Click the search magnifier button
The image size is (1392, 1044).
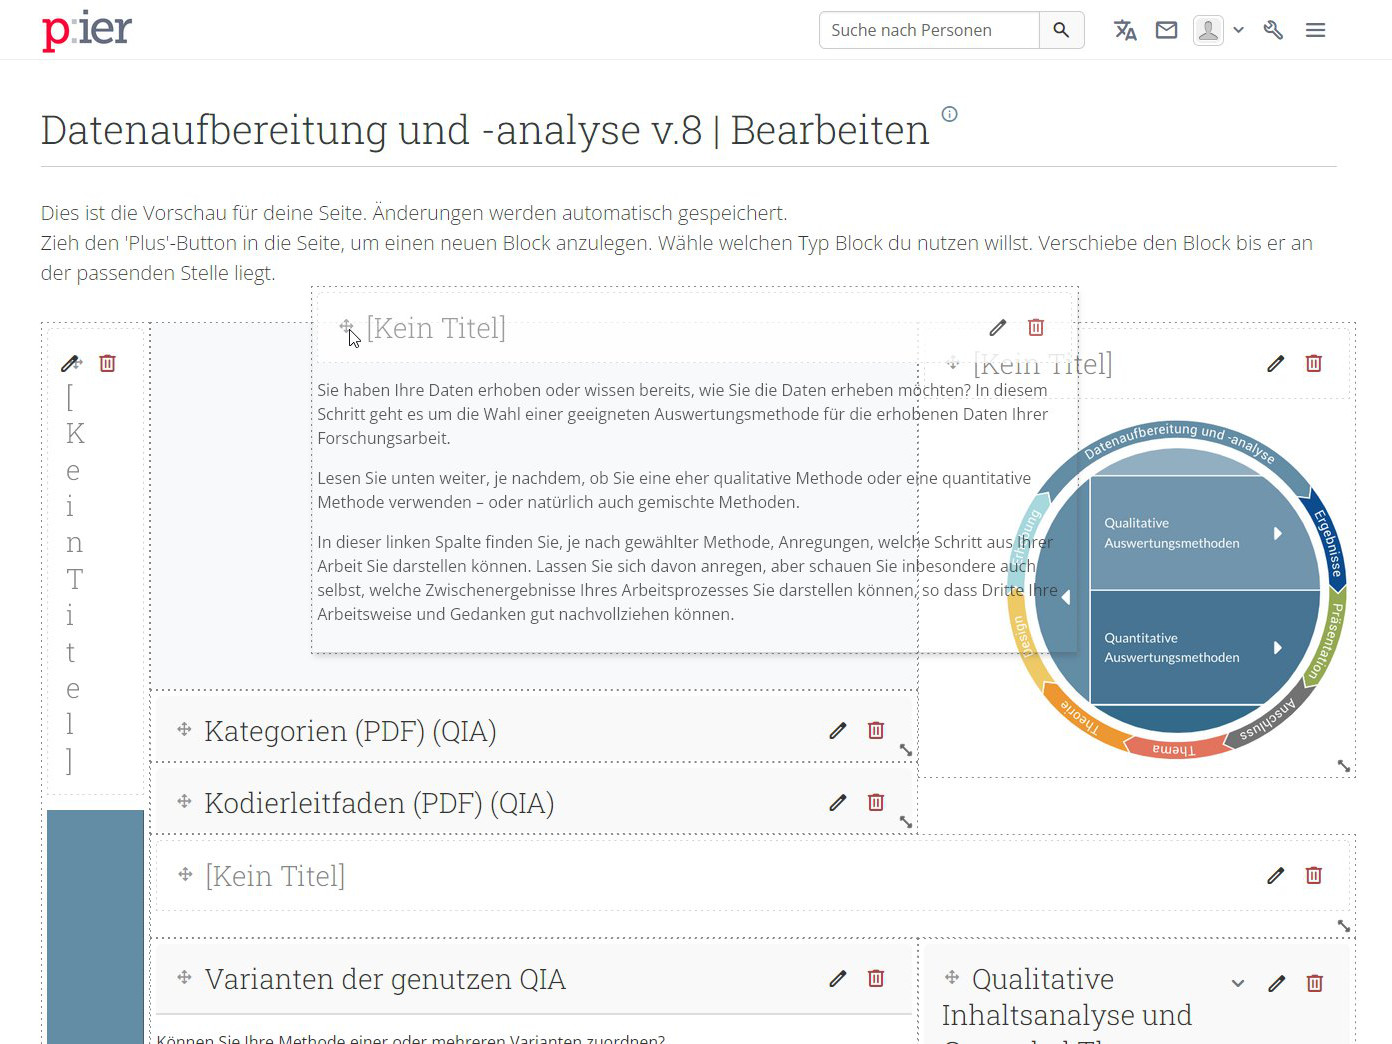coord(1061,30)
